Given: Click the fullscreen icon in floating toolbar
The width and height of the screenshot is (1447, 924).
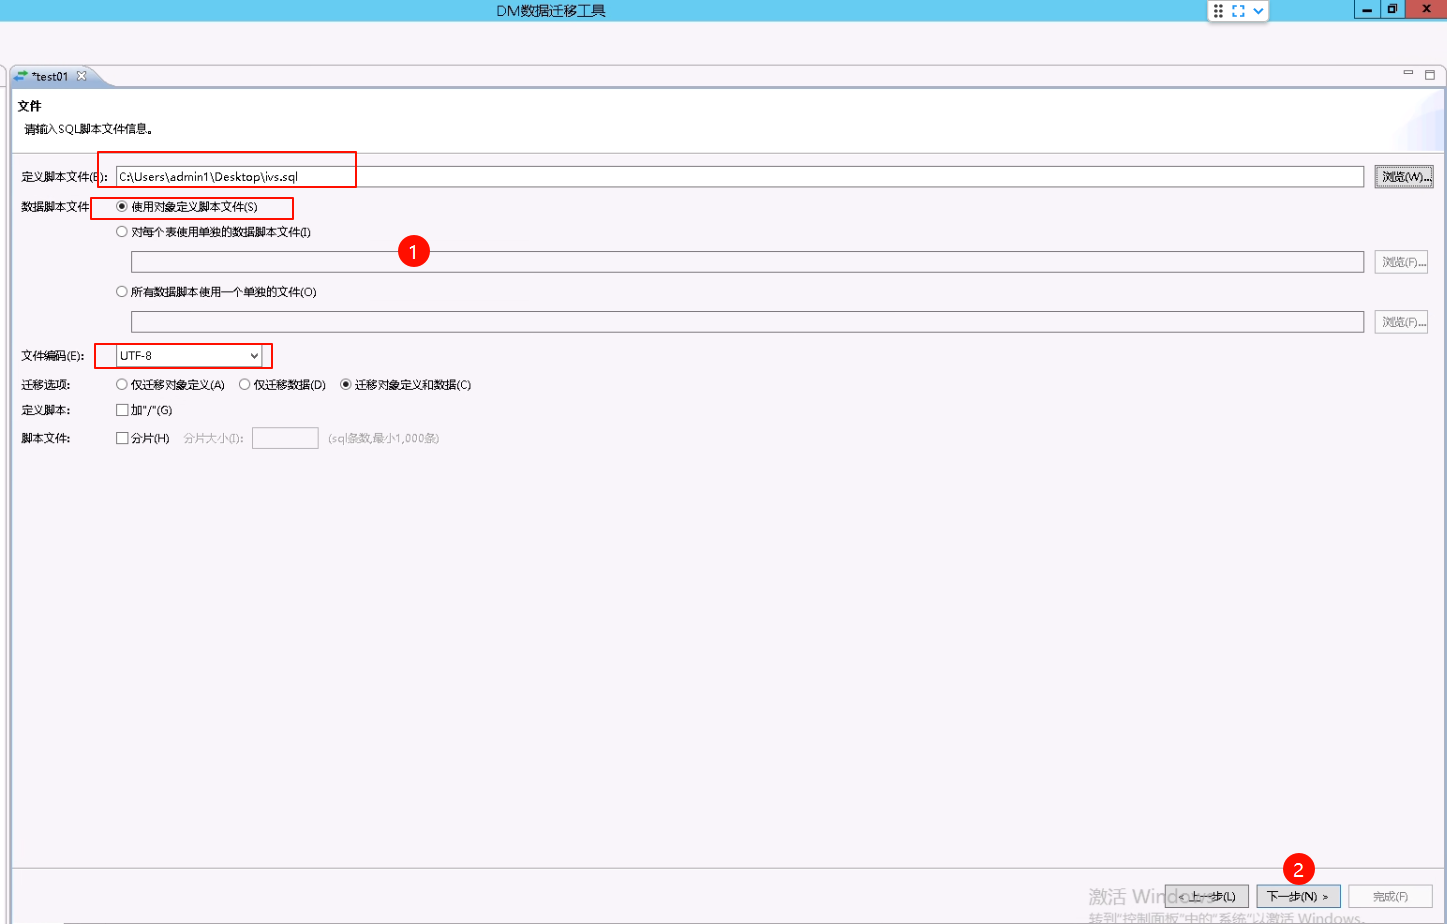Looking at the screenshot, I should (1238, 11).
